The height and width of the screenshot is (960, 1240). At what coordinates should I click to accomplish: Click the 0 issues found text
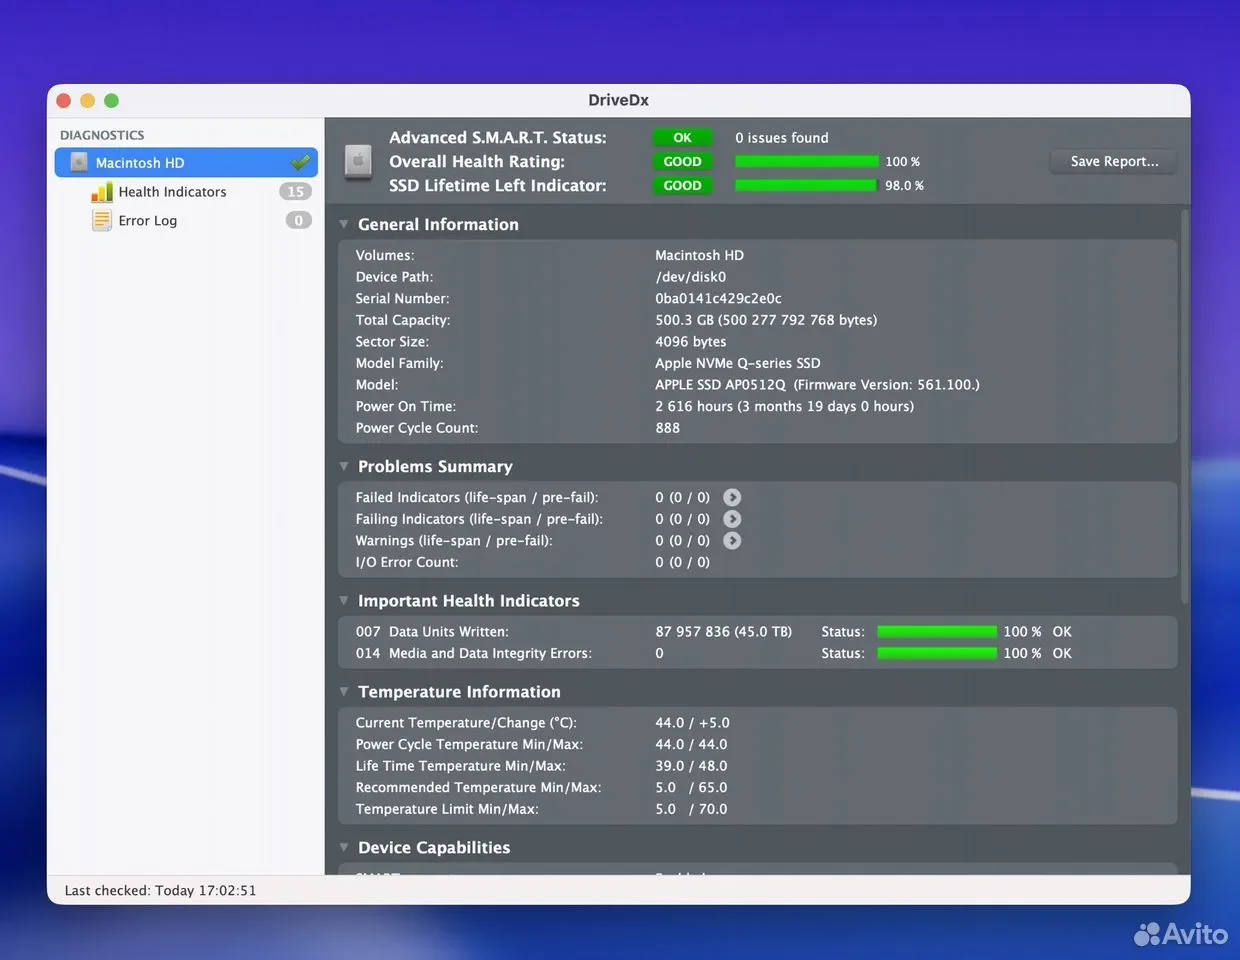(x=781, y=138)
